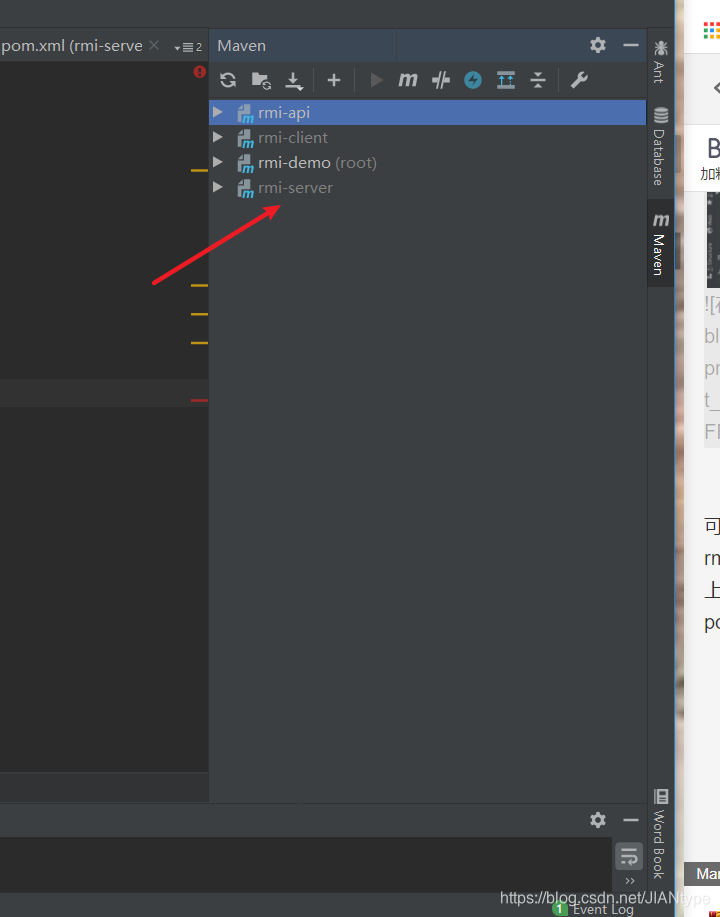Image resolution: width=720 pixels, height=917 pixels.
Task: Expand the rmi-api module
Action: [218, 112]
